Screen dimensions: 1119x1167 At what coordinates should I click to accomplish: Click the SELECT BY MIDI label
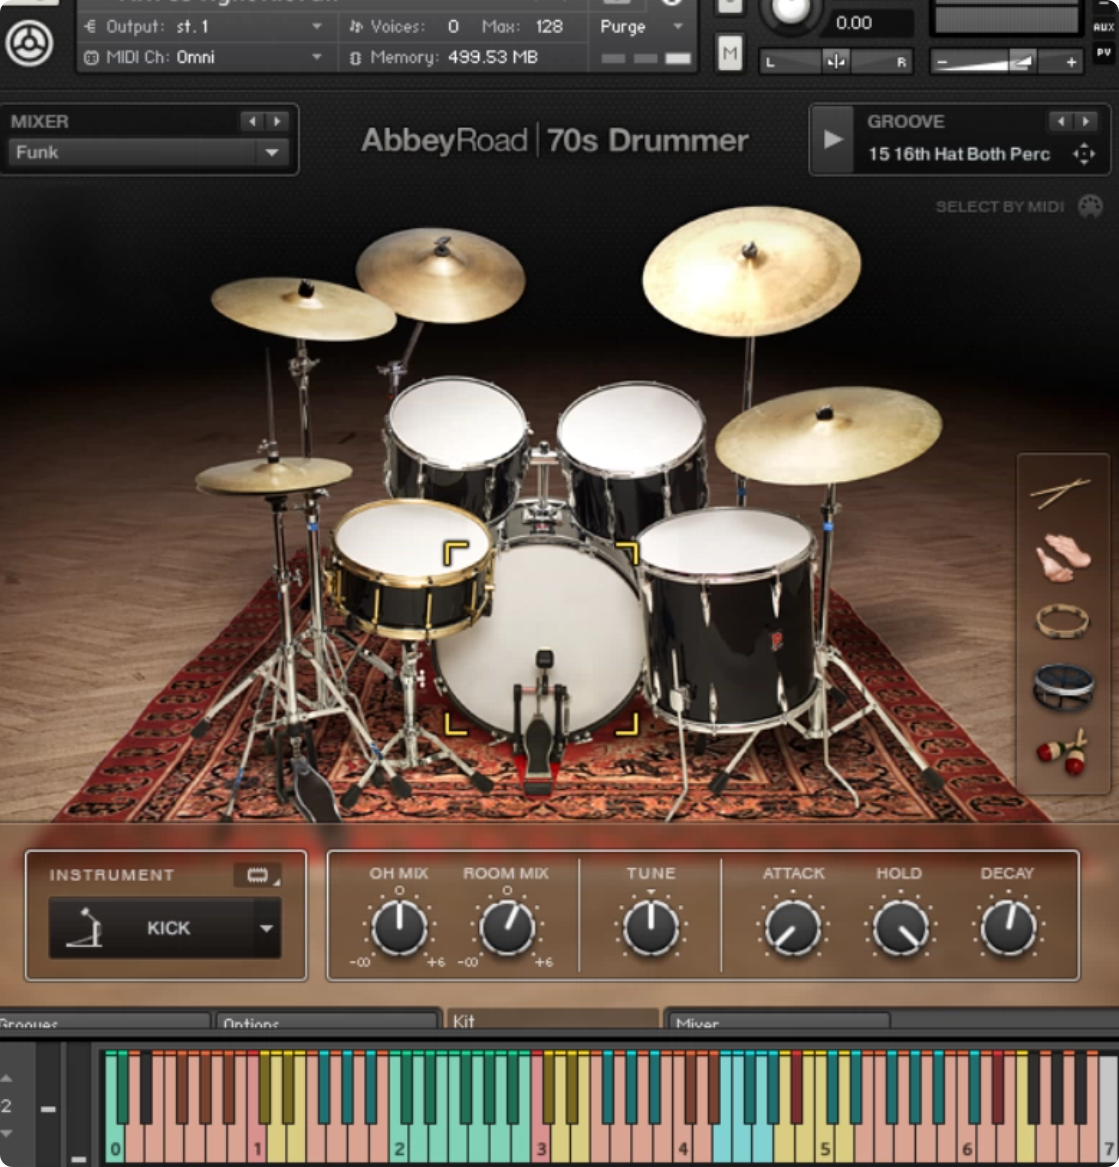pyautogui.click(x=999, y=206)
